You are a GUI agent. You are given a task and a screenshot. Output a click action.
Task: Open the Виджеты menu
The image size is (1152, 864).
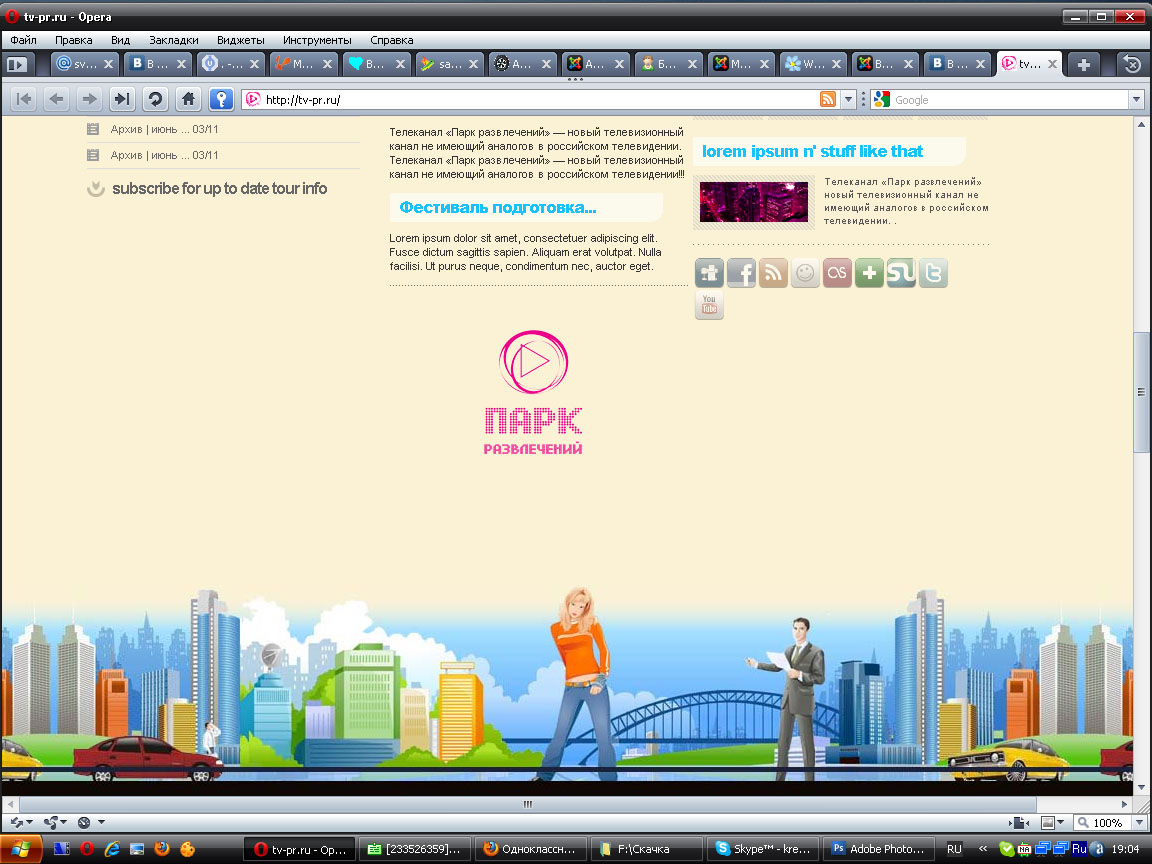pyautogui.click(x=240, y=40)
